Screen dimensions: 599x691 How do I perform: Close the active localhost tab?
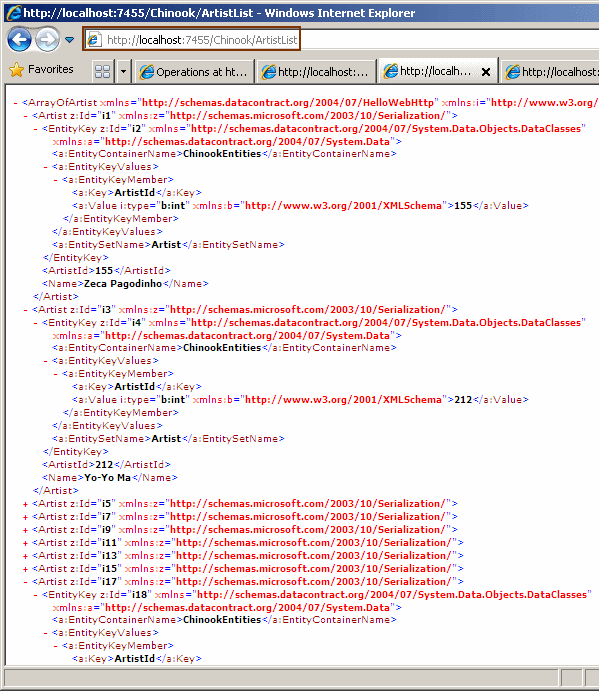[x=486, y=72]
